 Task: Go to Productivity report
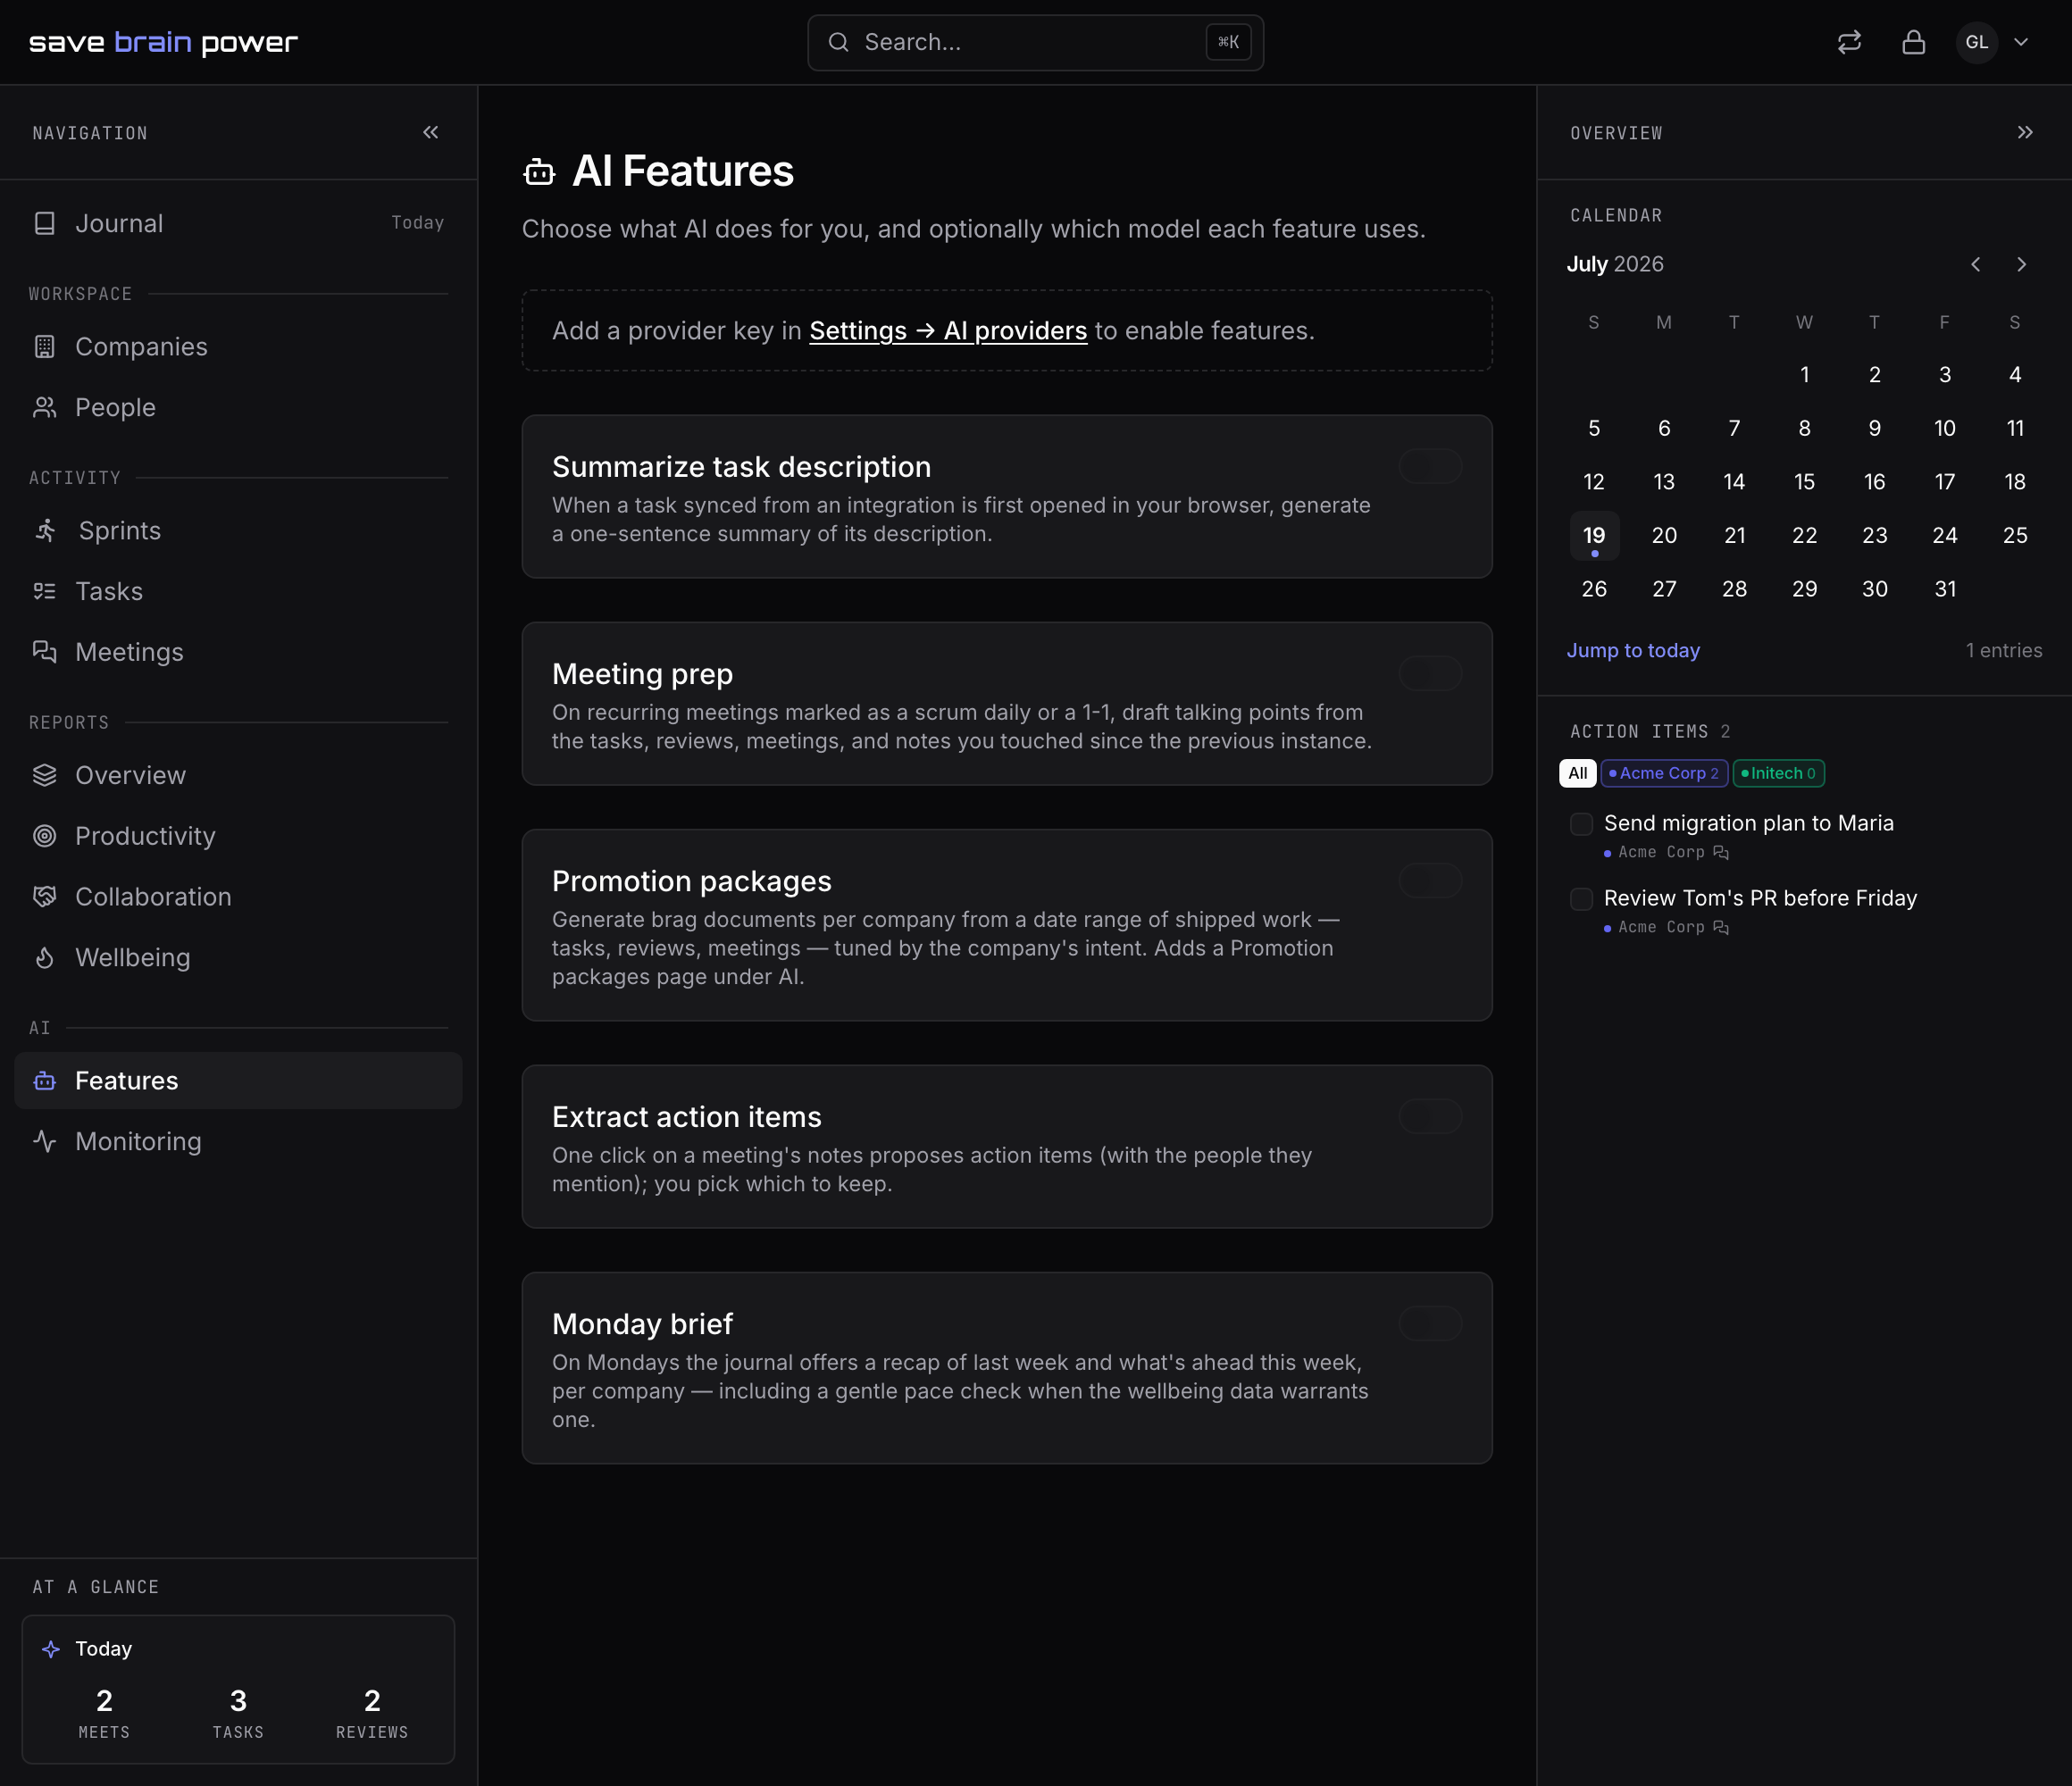pyautogui.click(x=238, y=836)
